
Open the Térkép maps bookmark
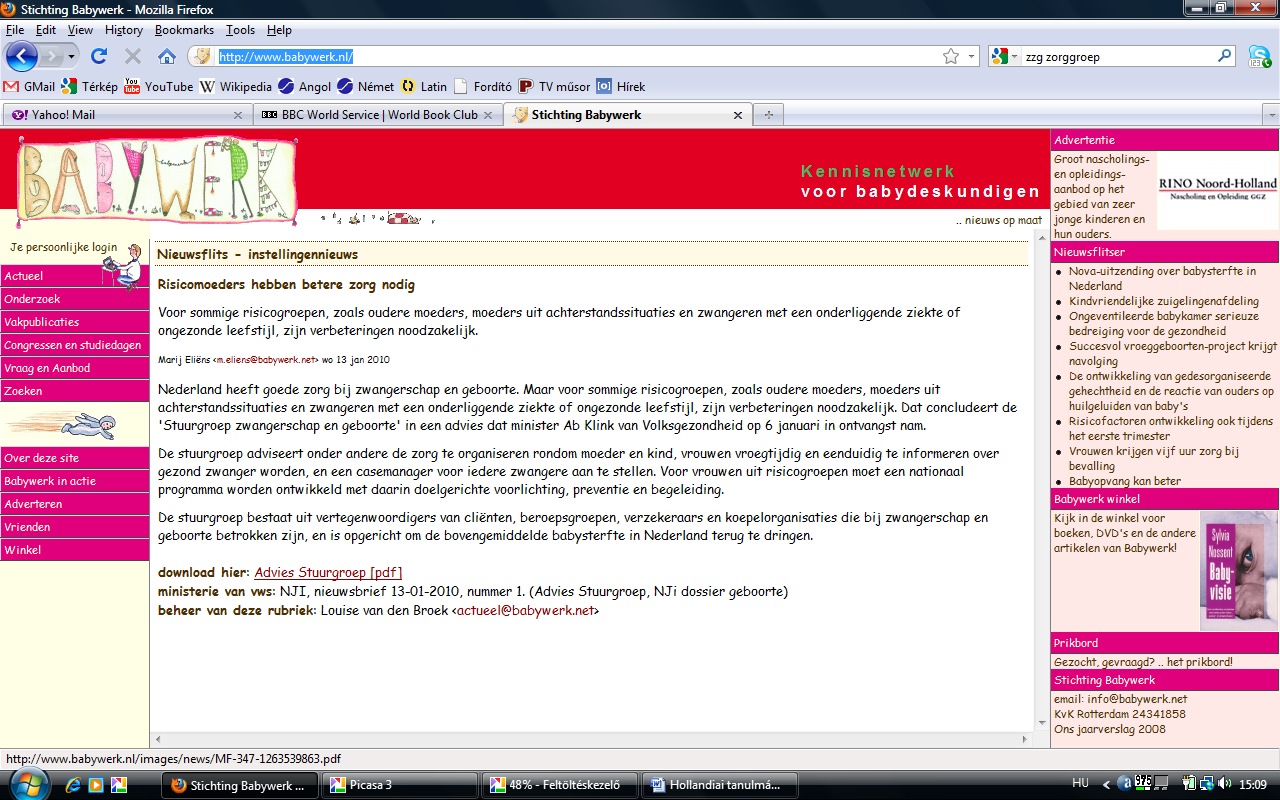tap(89, 87)
